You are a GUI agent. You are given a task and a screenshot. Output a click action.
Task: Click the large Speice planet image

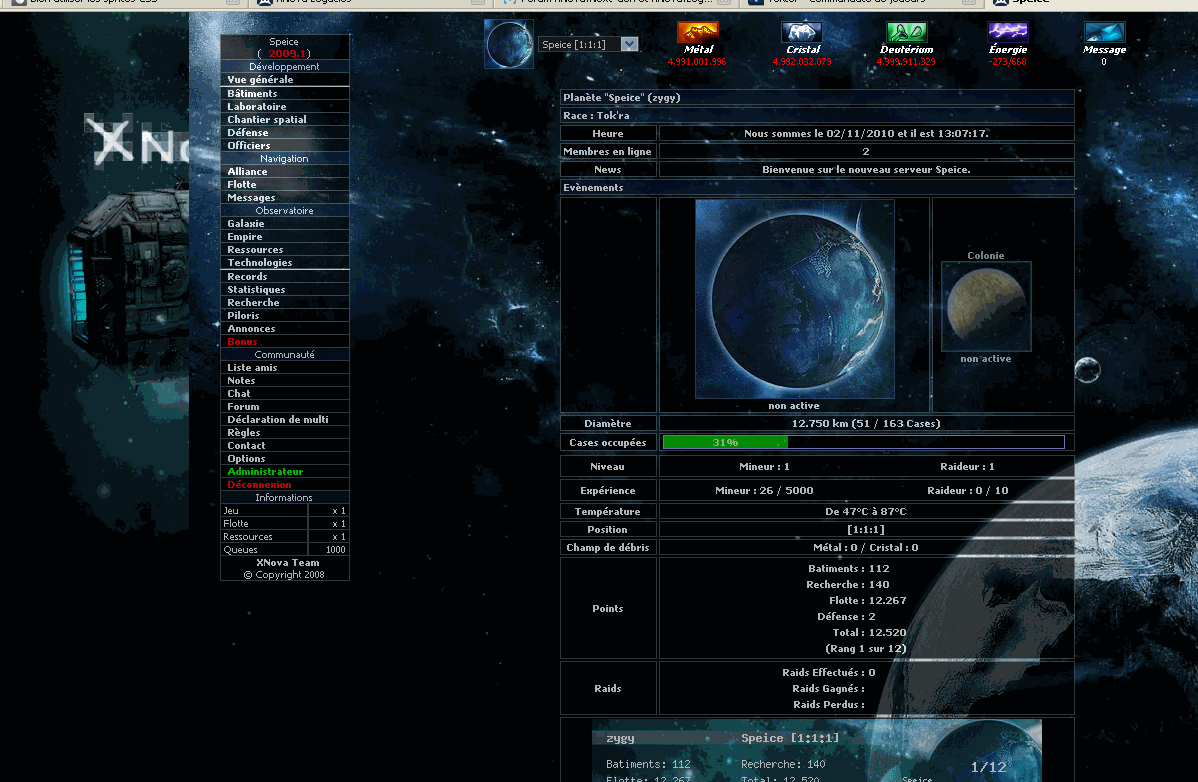coord(795,299)
